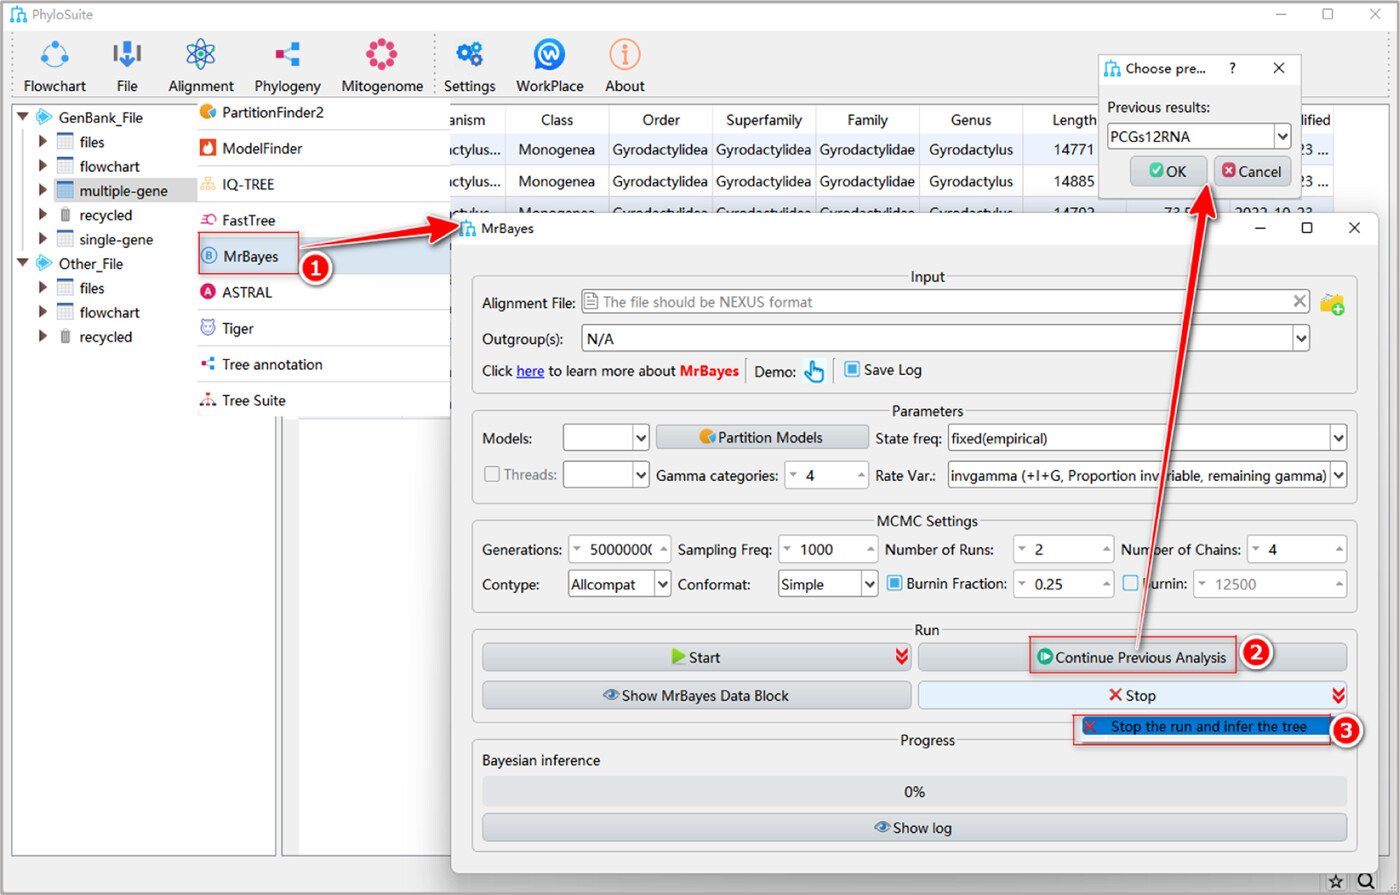Open the Outgroup(s) dropdown
1400x895 pixels.
tap(1300, 339)
